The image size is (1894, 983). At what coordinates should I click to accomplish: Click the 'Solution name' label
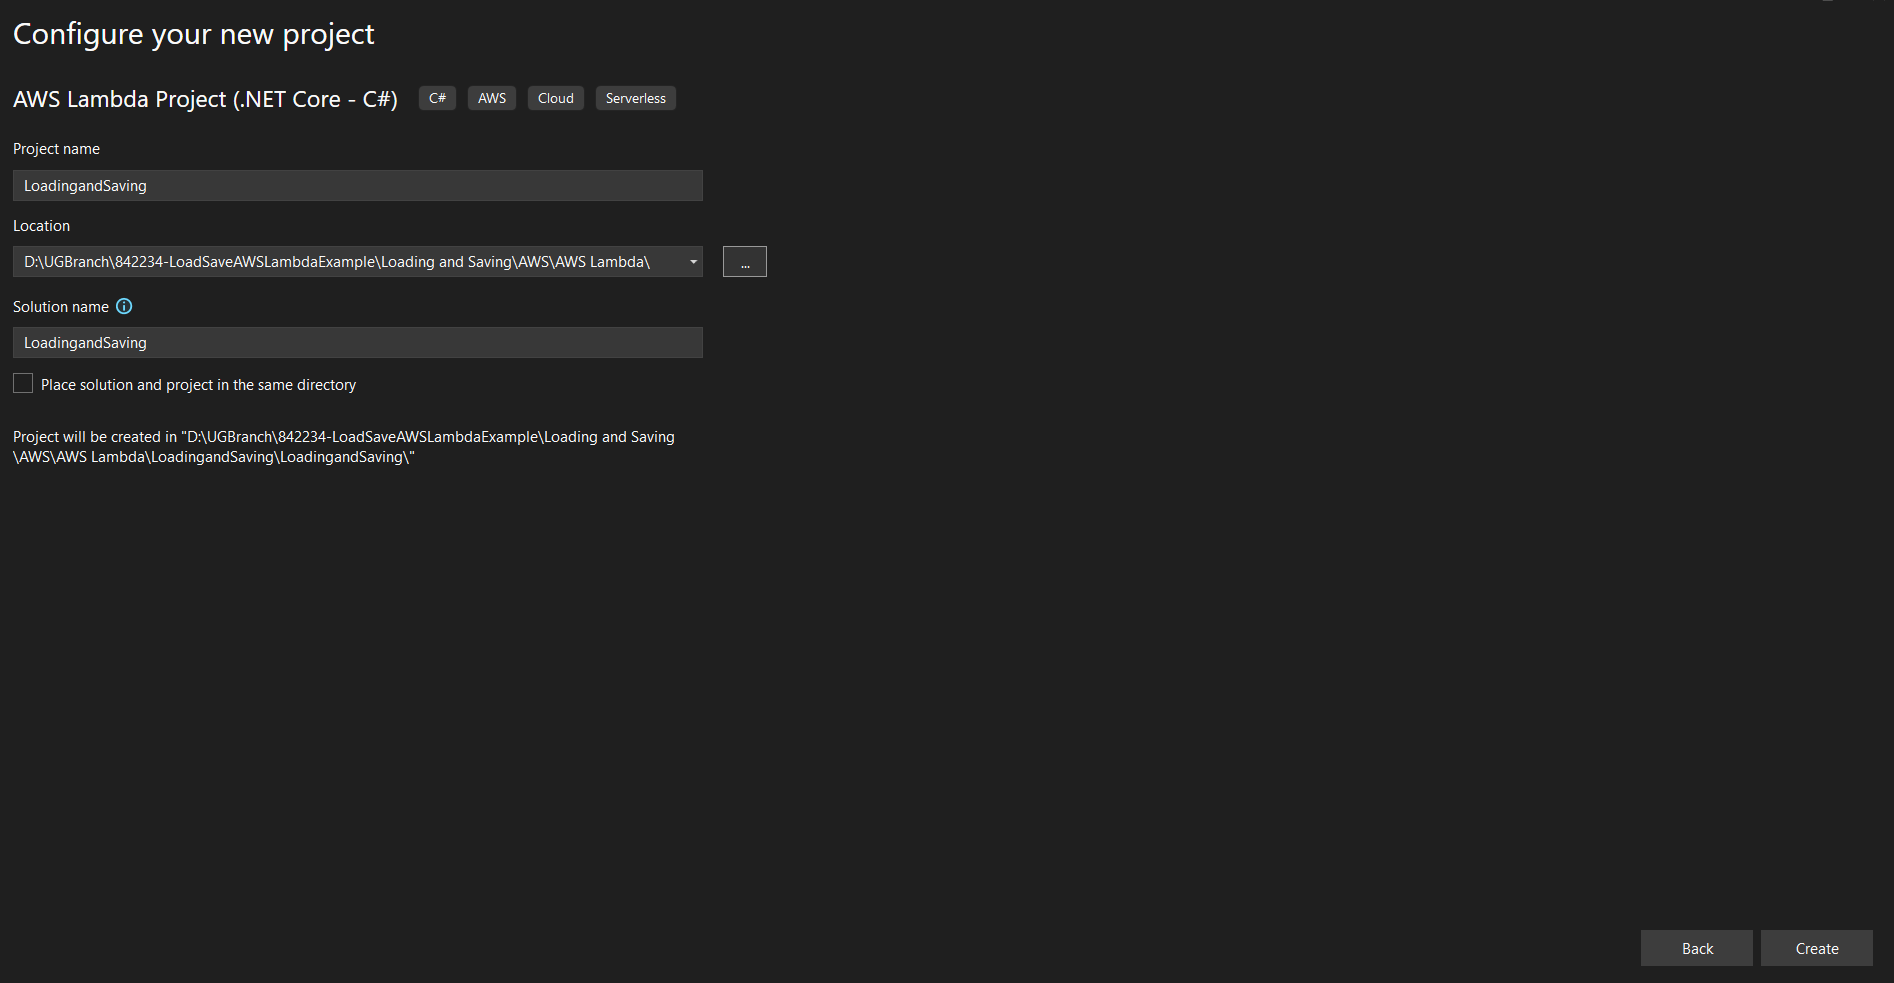pyautogui.click(x=61, y=307)
